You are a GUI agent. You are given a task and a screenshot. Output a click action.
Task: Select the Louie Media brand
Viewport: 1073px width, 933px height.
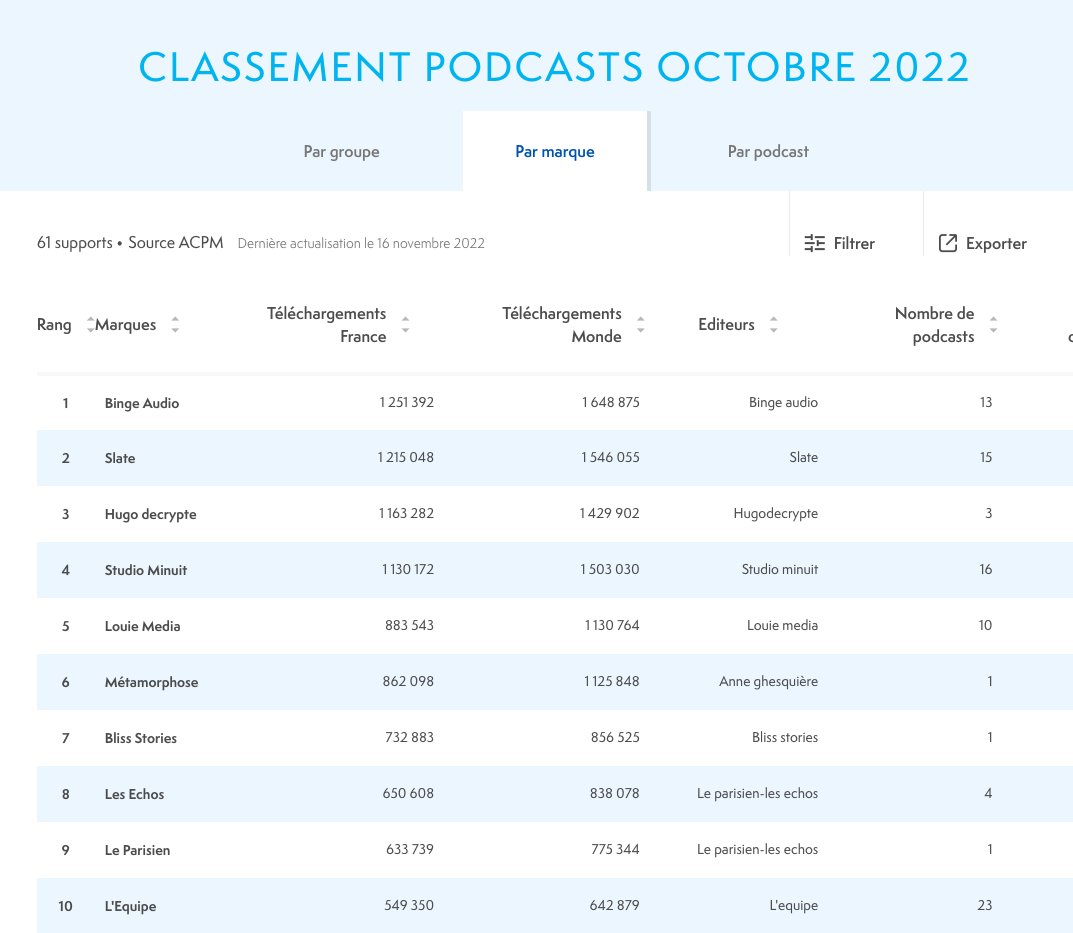point(142,626)
